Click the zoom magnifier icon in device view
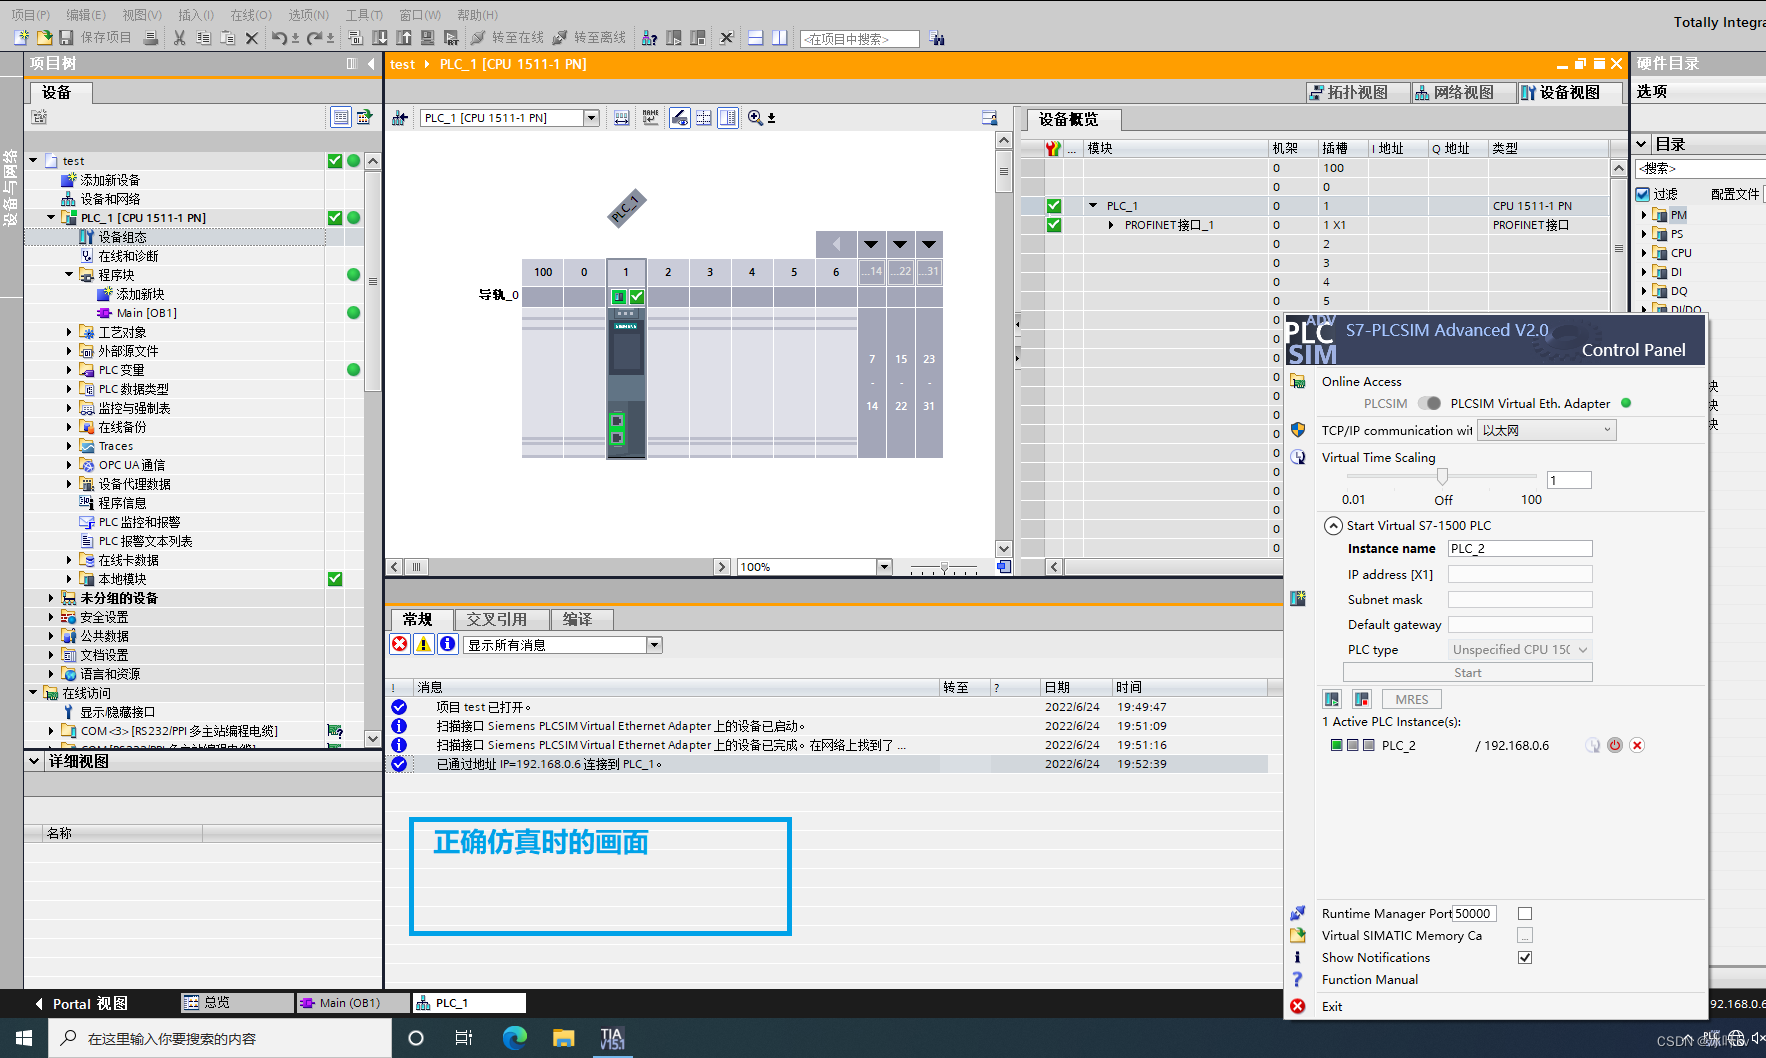1766x1058 pixels. point(755,118)
